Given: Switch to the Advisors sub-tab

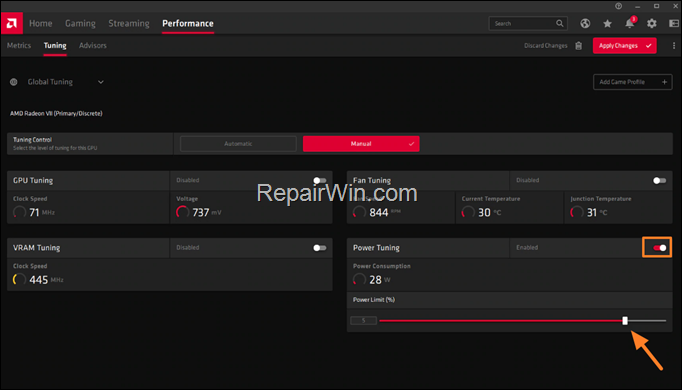Looking at the screenshot, I should point(93,45).
